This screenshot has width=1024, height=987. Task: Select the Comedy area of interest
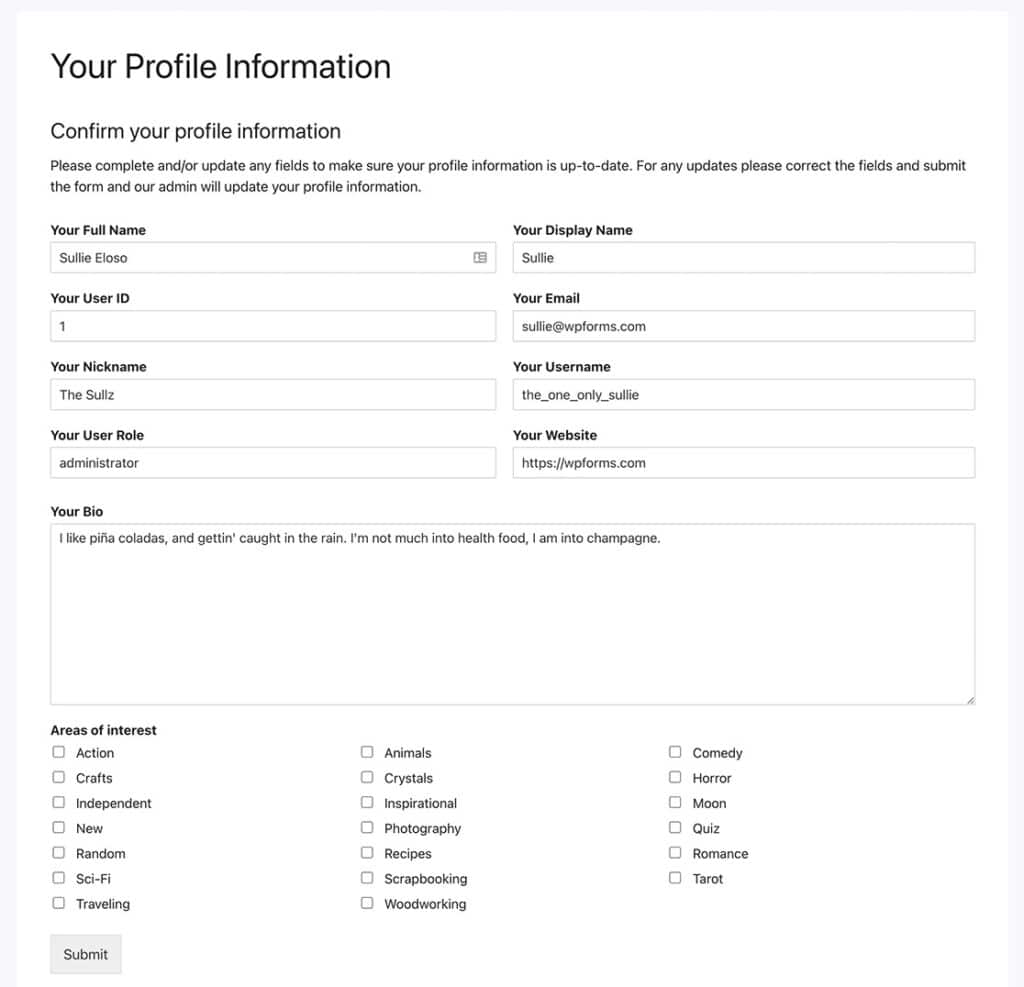point(676,752)
